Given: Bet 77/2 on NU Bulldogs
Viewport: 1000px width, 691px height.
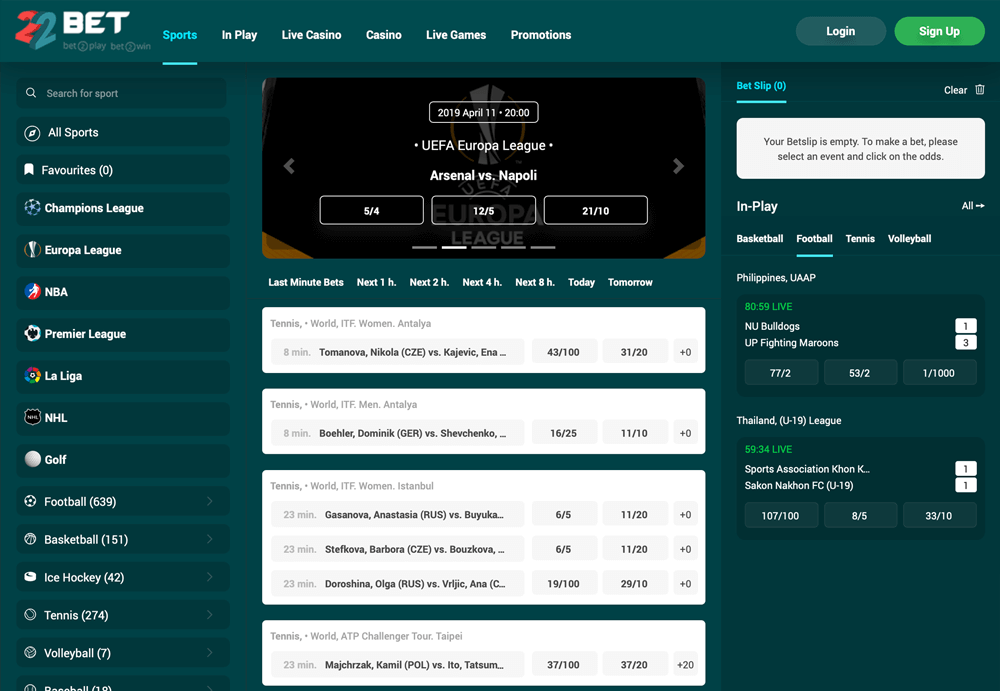Looking at the screenshot, I should pos(780,373).
